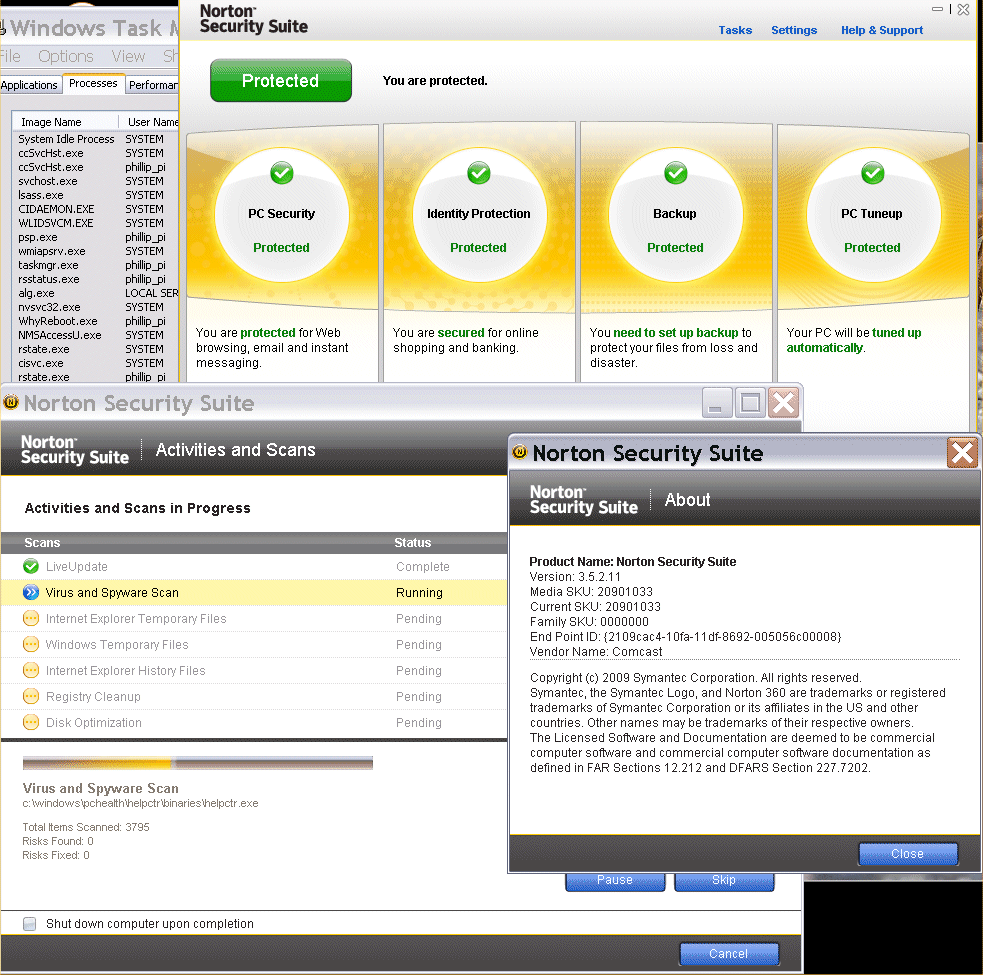Click the pending icon beside Disk Optimization
This screenshot has height=975, width=983.
pos(31,723)
